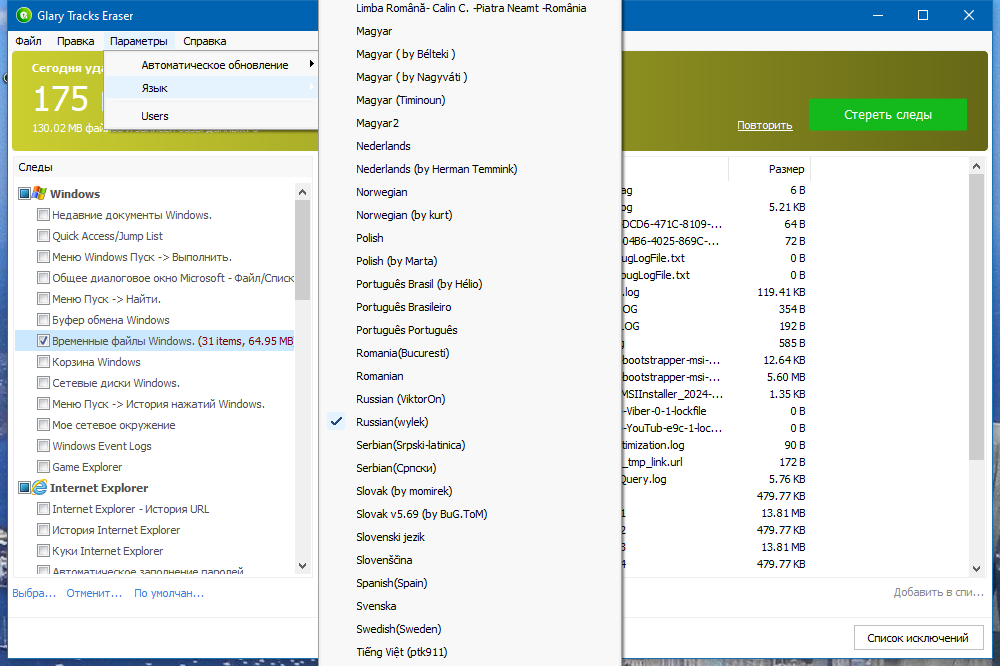Viewport: 1000px width, 666px height.
Task: Check 'Меню Windows Пуск -> Выполнить' option
Action: pyautogui.click(x=43, y=256)
